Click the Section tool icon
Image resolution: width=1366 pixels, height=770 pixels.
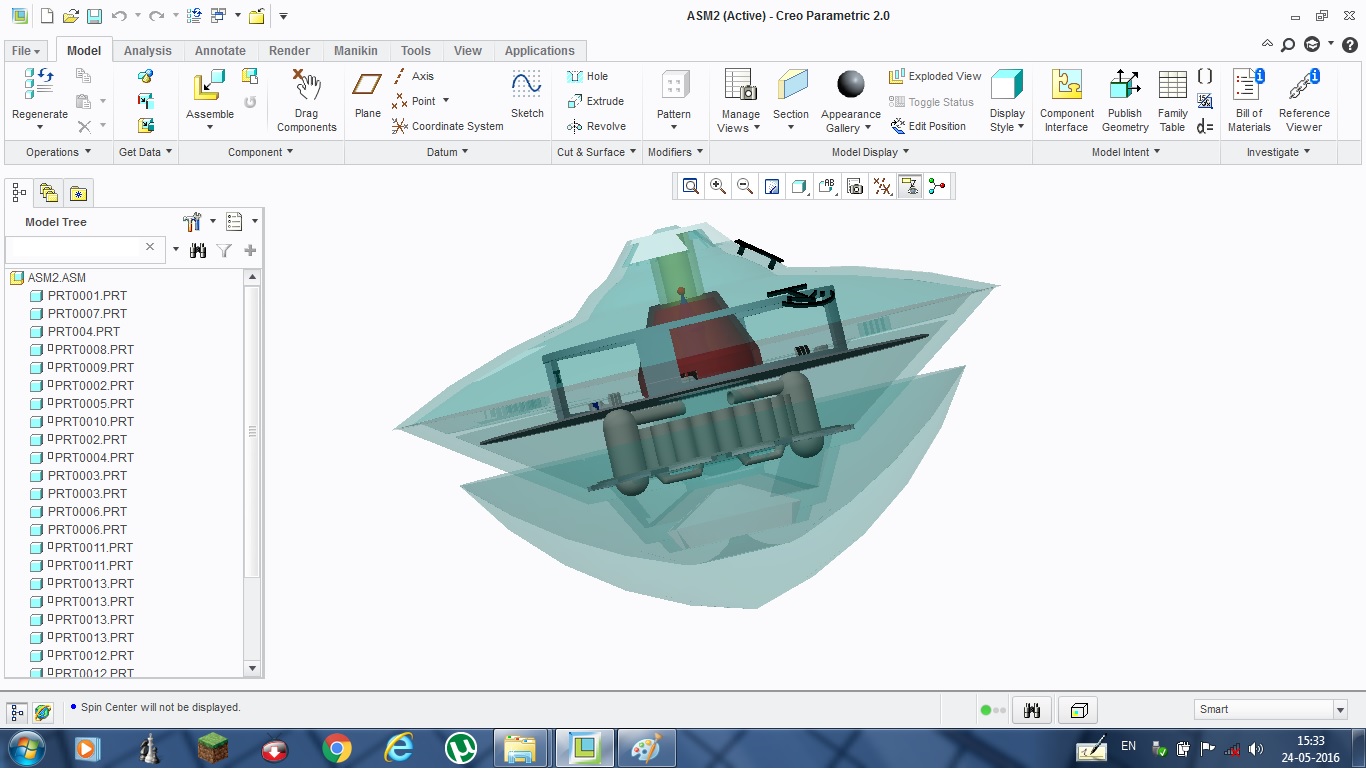[x=791, y=85]
